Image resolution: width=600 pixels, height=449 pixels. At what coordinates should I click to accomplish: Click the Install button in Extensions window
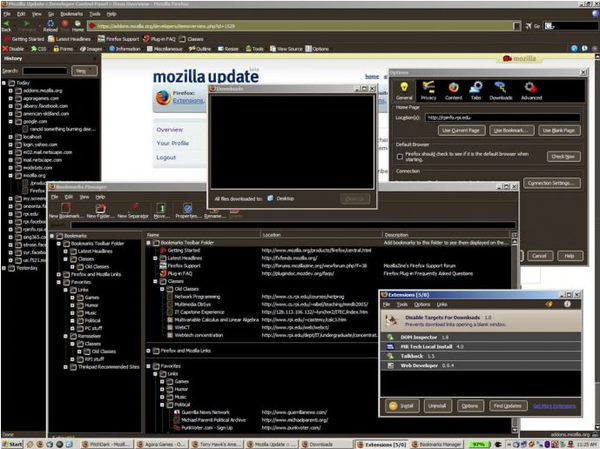[x=402, y=406]
